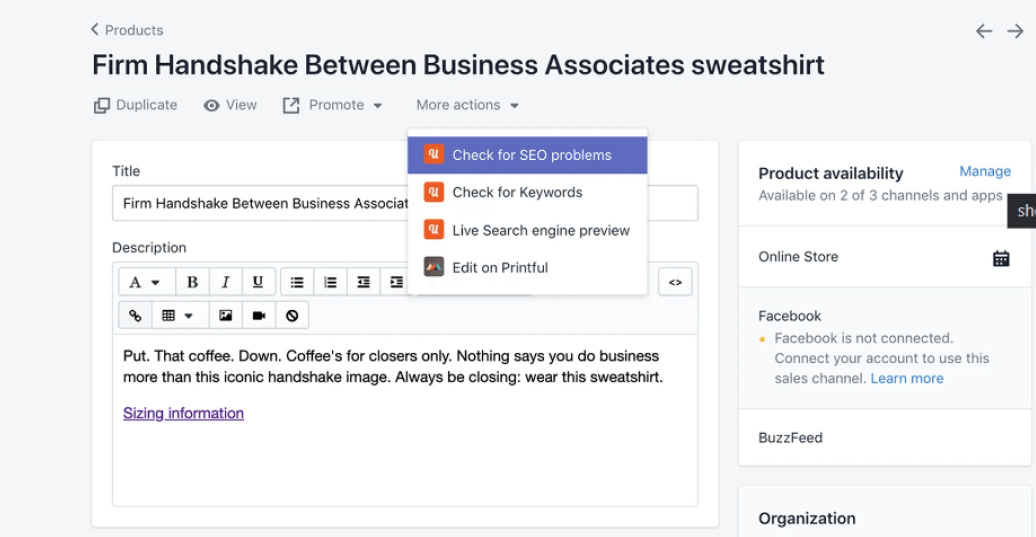
Task: Duplicate this product
Action: tap(135, 105)
